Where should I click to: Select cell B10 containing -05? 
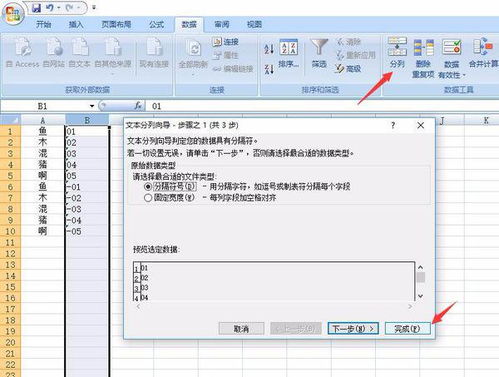pyautogui.click(x=87, y=231)
